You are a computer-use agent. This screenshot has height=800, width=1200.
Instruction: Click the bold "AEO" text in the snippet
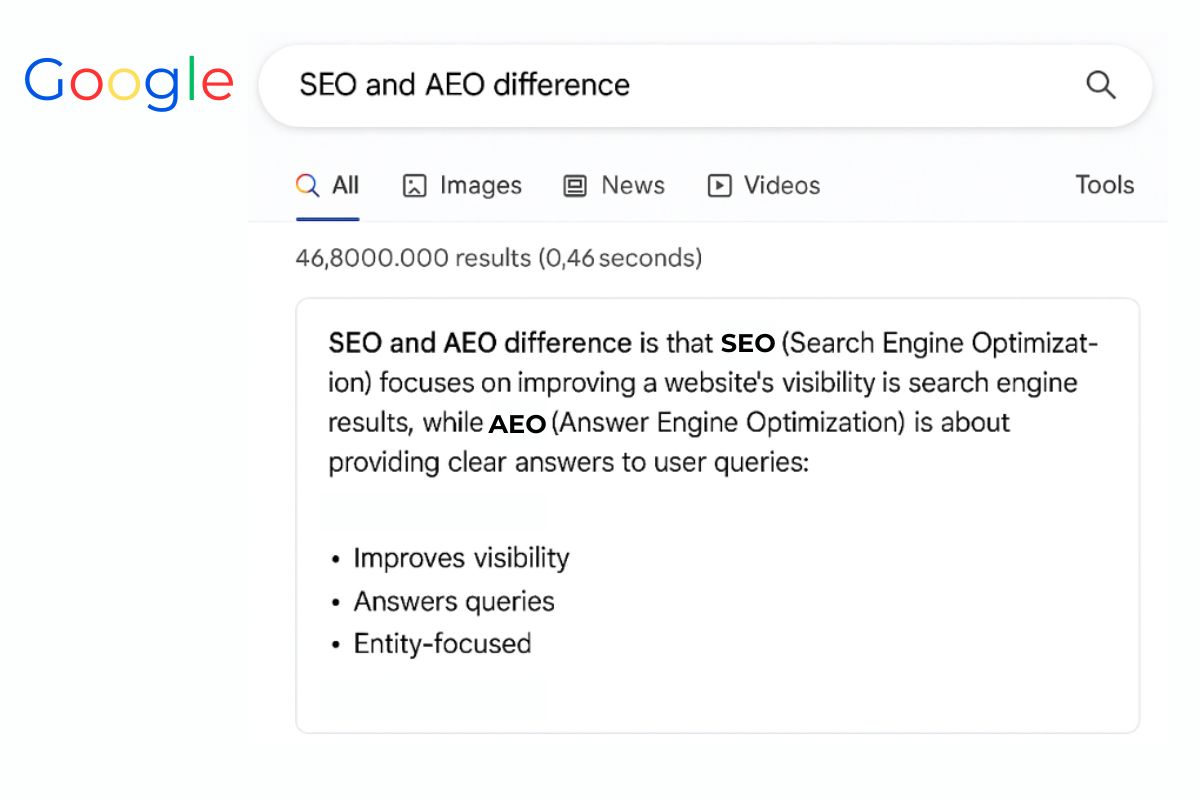click(517, 423)
